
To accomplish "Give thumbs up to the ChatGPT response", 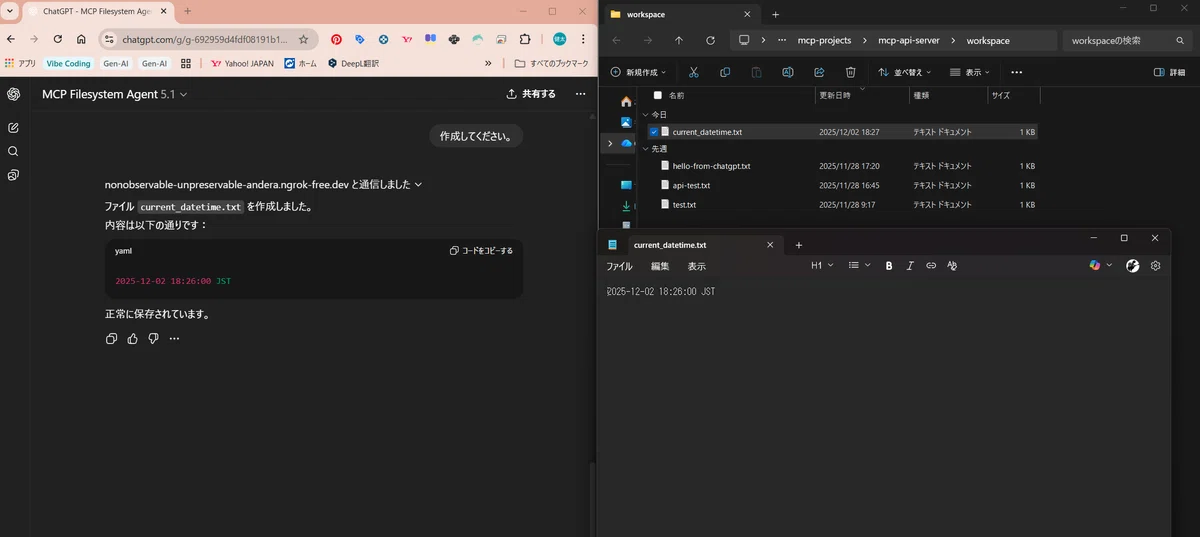I will tap(133, 339).
